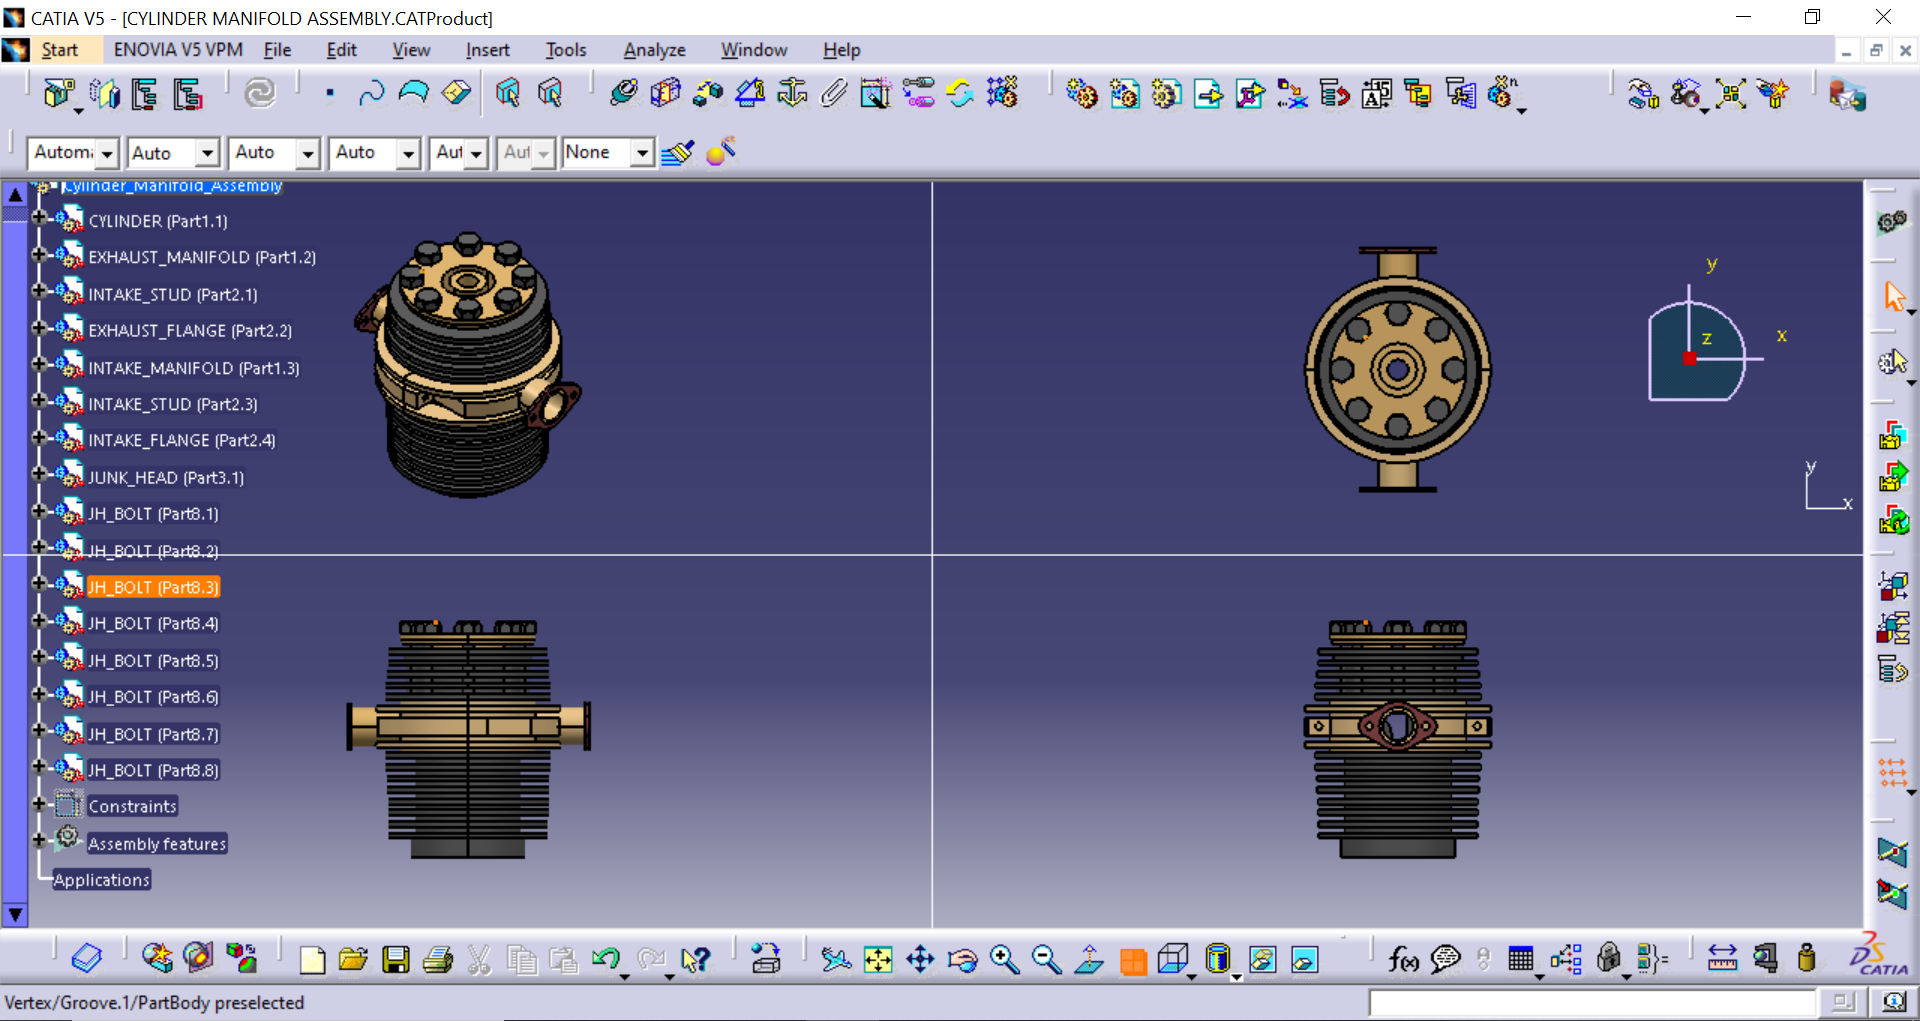The width and height of the screenshot is (1920, 1021).
Task: Expand the JH_BOLT (Part8.3) node
Action: [39, 583]
